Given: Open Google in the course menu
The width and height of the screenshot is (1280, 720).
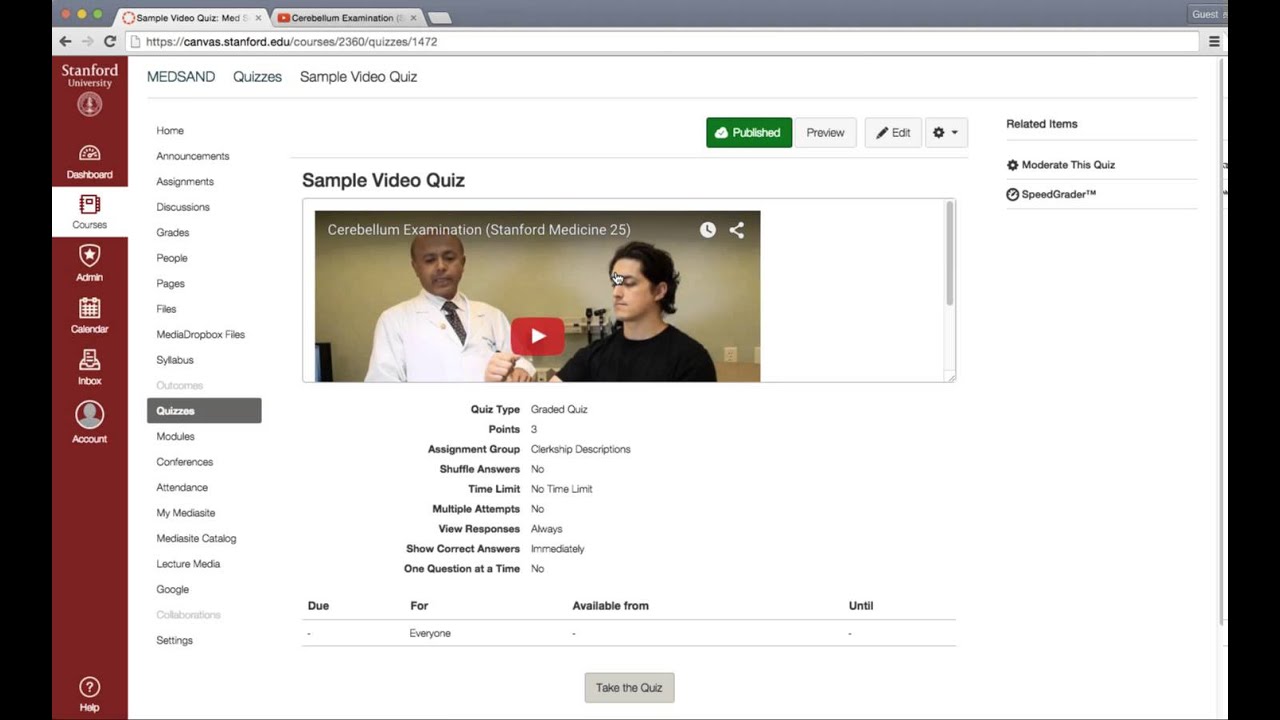Looking at the screenshot, I should tap(173, 590).
